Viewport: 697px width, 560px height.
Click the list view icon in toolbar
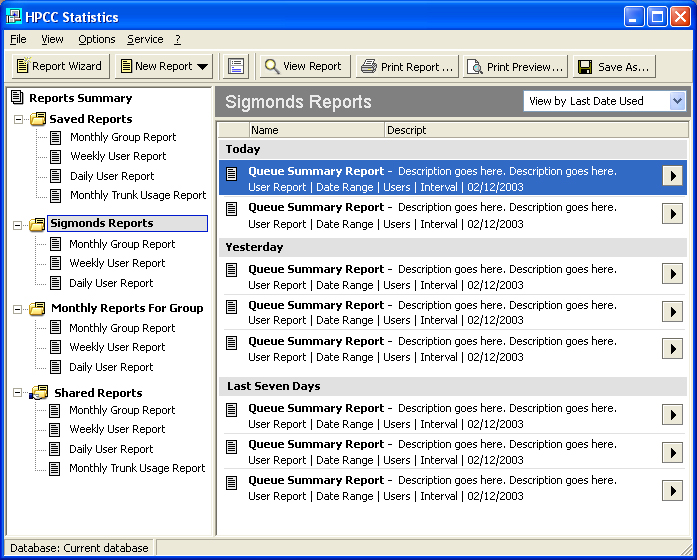(x=236, y=67)
